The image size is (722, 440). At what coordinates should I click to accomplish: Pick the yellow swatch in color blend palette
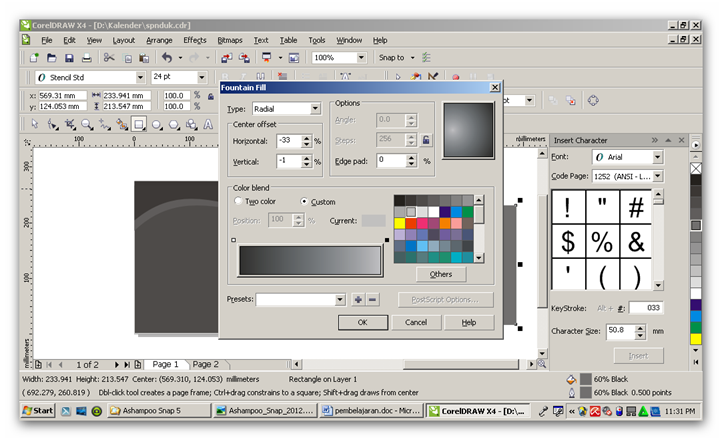(400, 223)
